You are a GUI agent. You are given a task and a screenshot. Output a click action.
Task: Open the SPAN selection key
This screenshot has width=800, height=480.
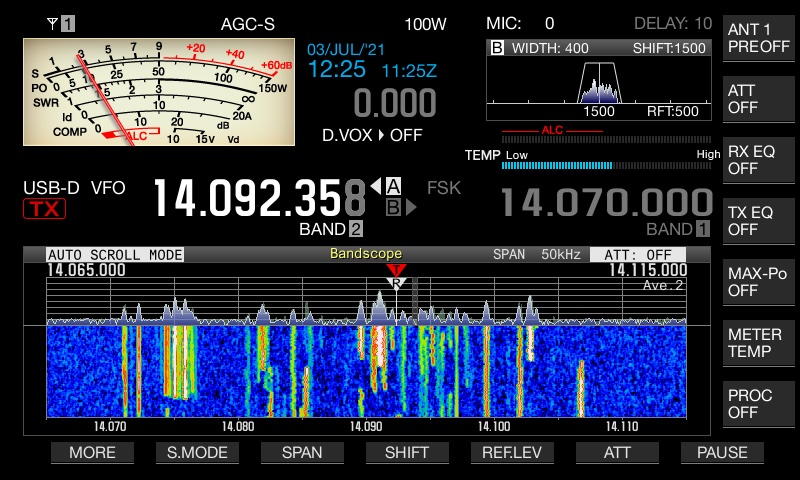click(302, 452)
